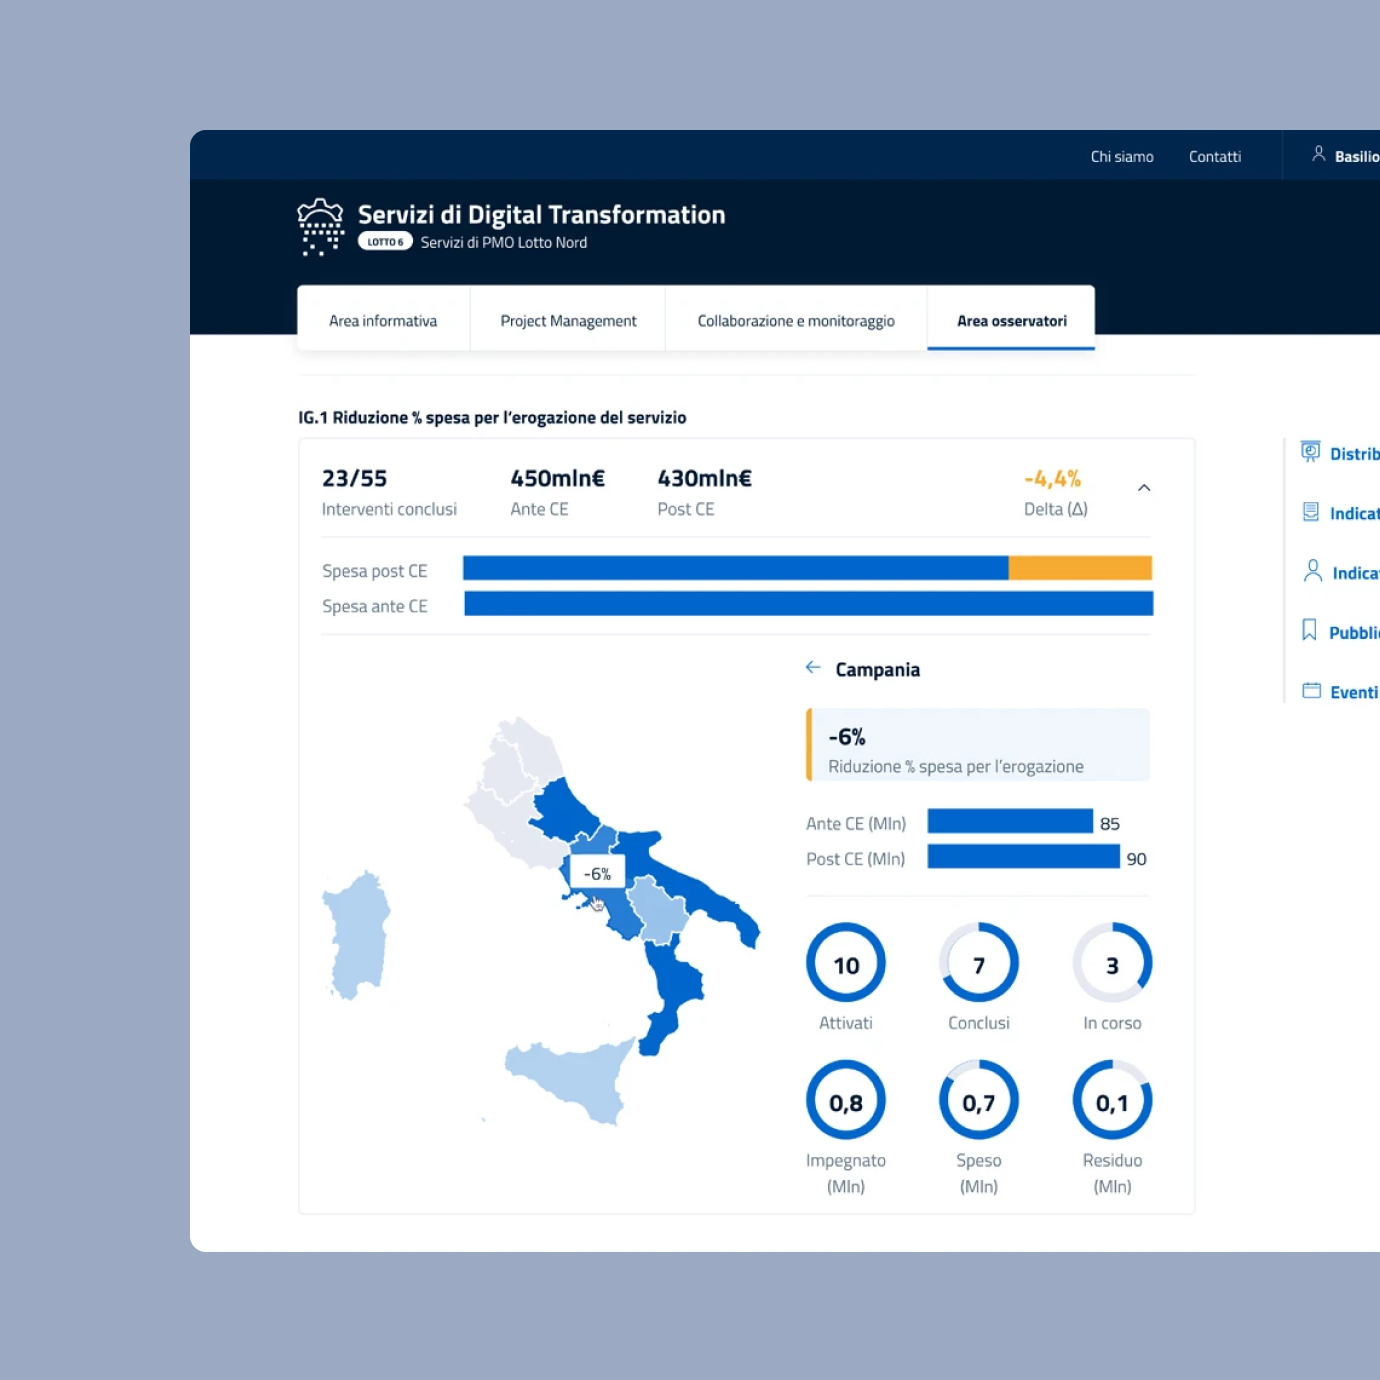Click the 430mln€ Post CE value
The image size is (1380, 1380).
click(x=704, y=478)
